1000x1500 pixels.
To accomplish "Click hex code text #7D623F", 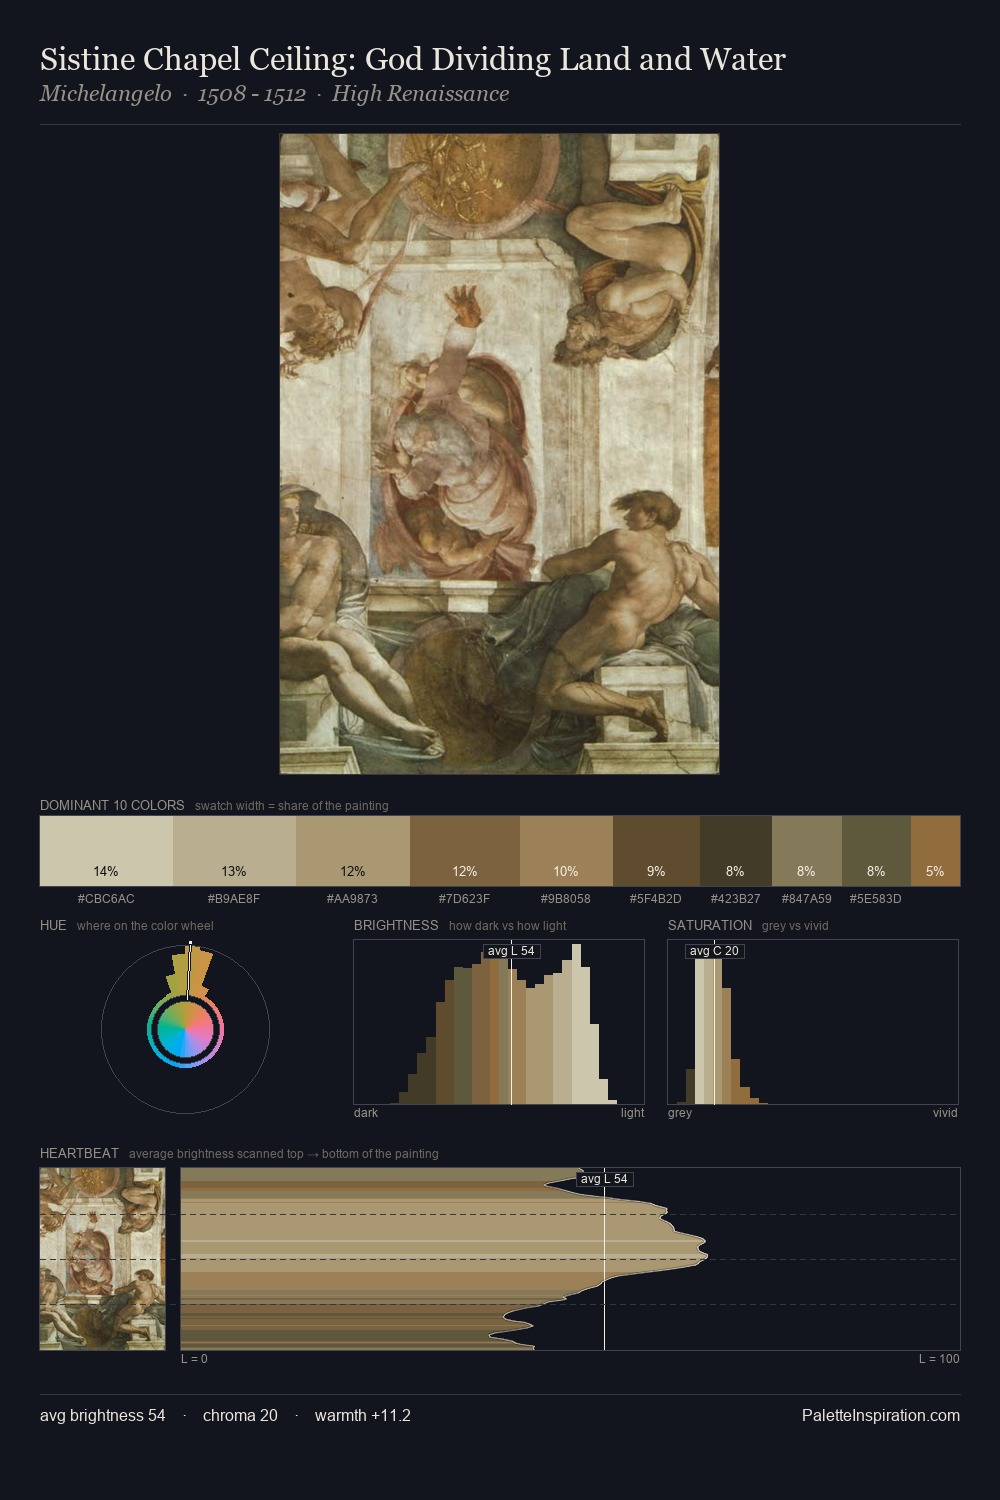I will [x=464, y=899].
